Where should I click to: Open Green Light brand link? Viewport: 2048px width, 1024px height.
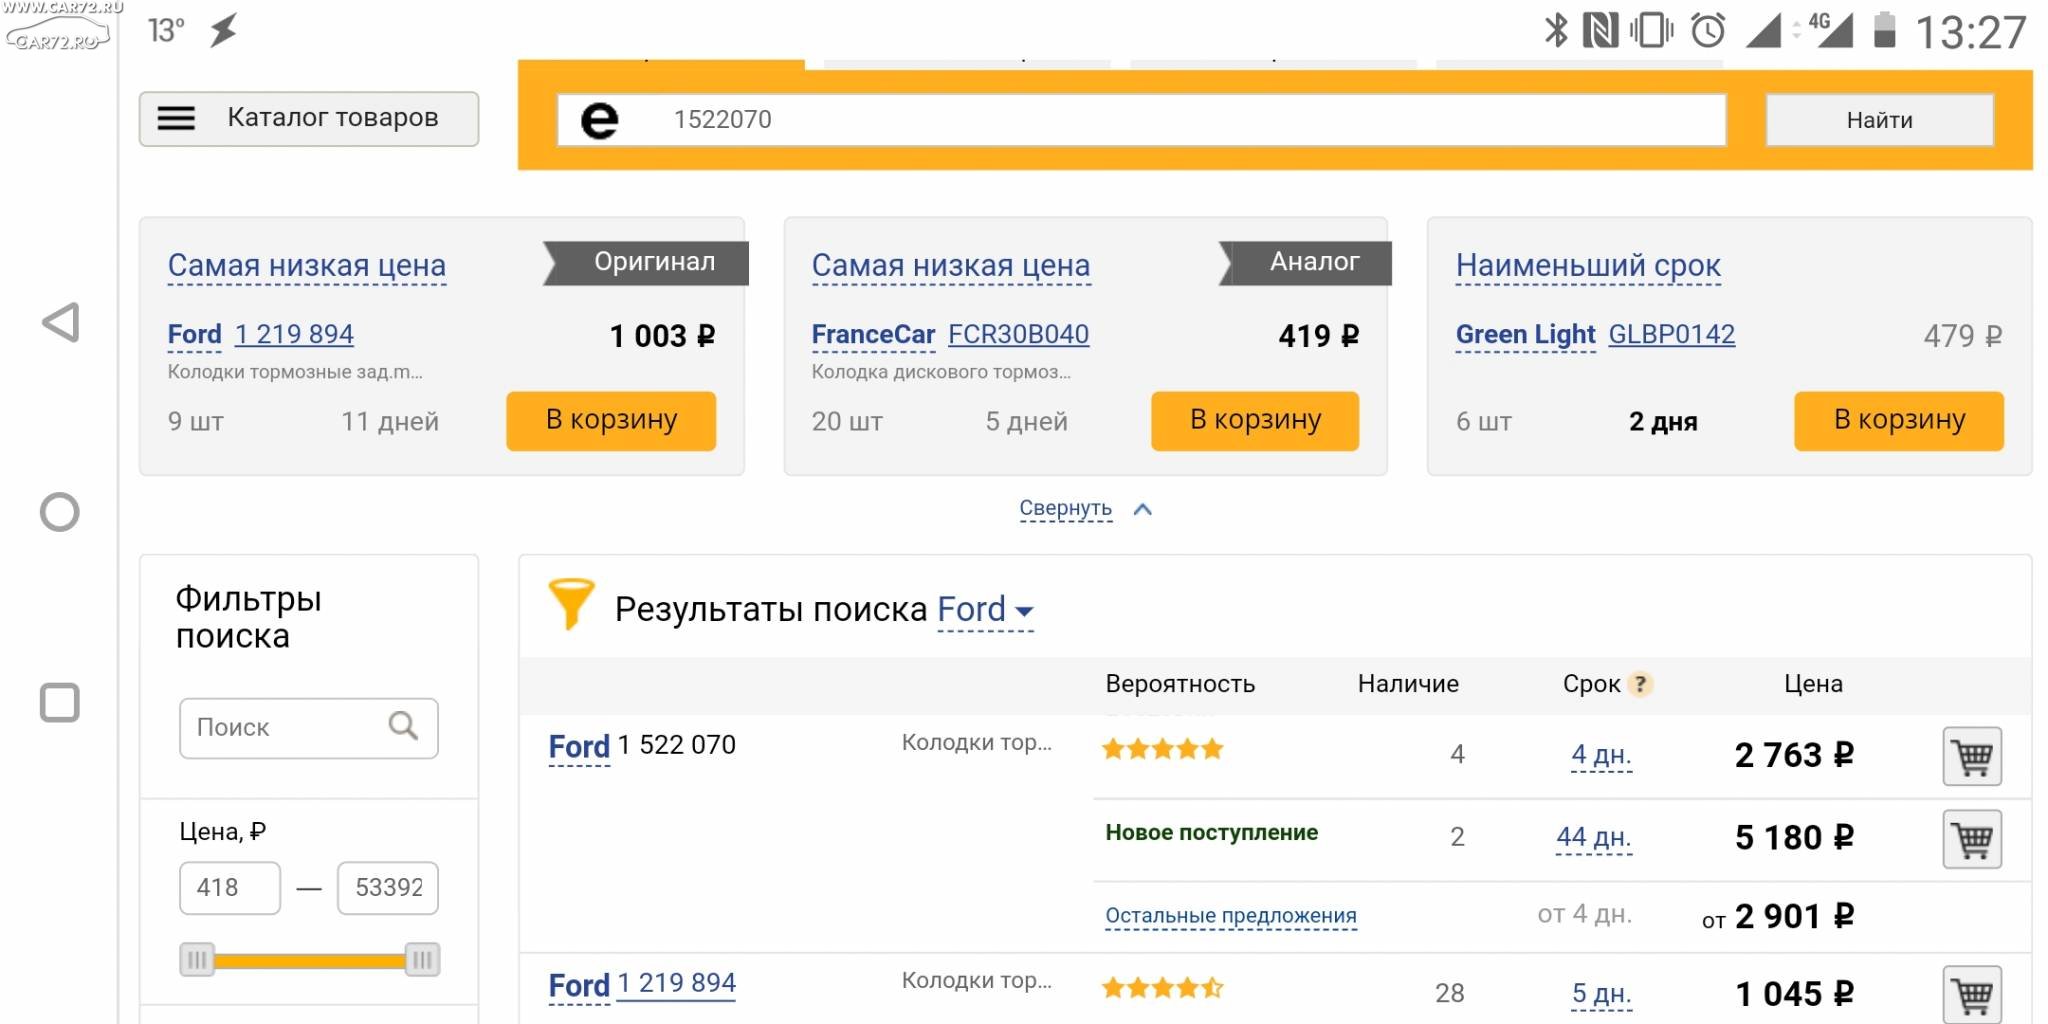click(1525, 334)
